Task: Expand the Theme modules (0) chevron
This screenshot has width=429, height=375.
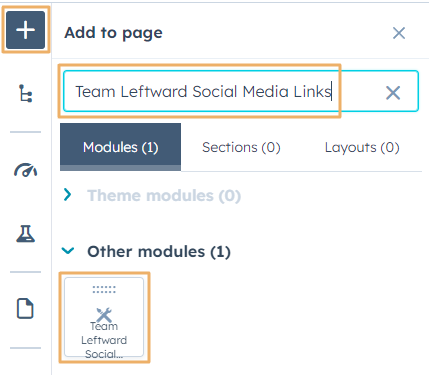Action: click(68, 194)
